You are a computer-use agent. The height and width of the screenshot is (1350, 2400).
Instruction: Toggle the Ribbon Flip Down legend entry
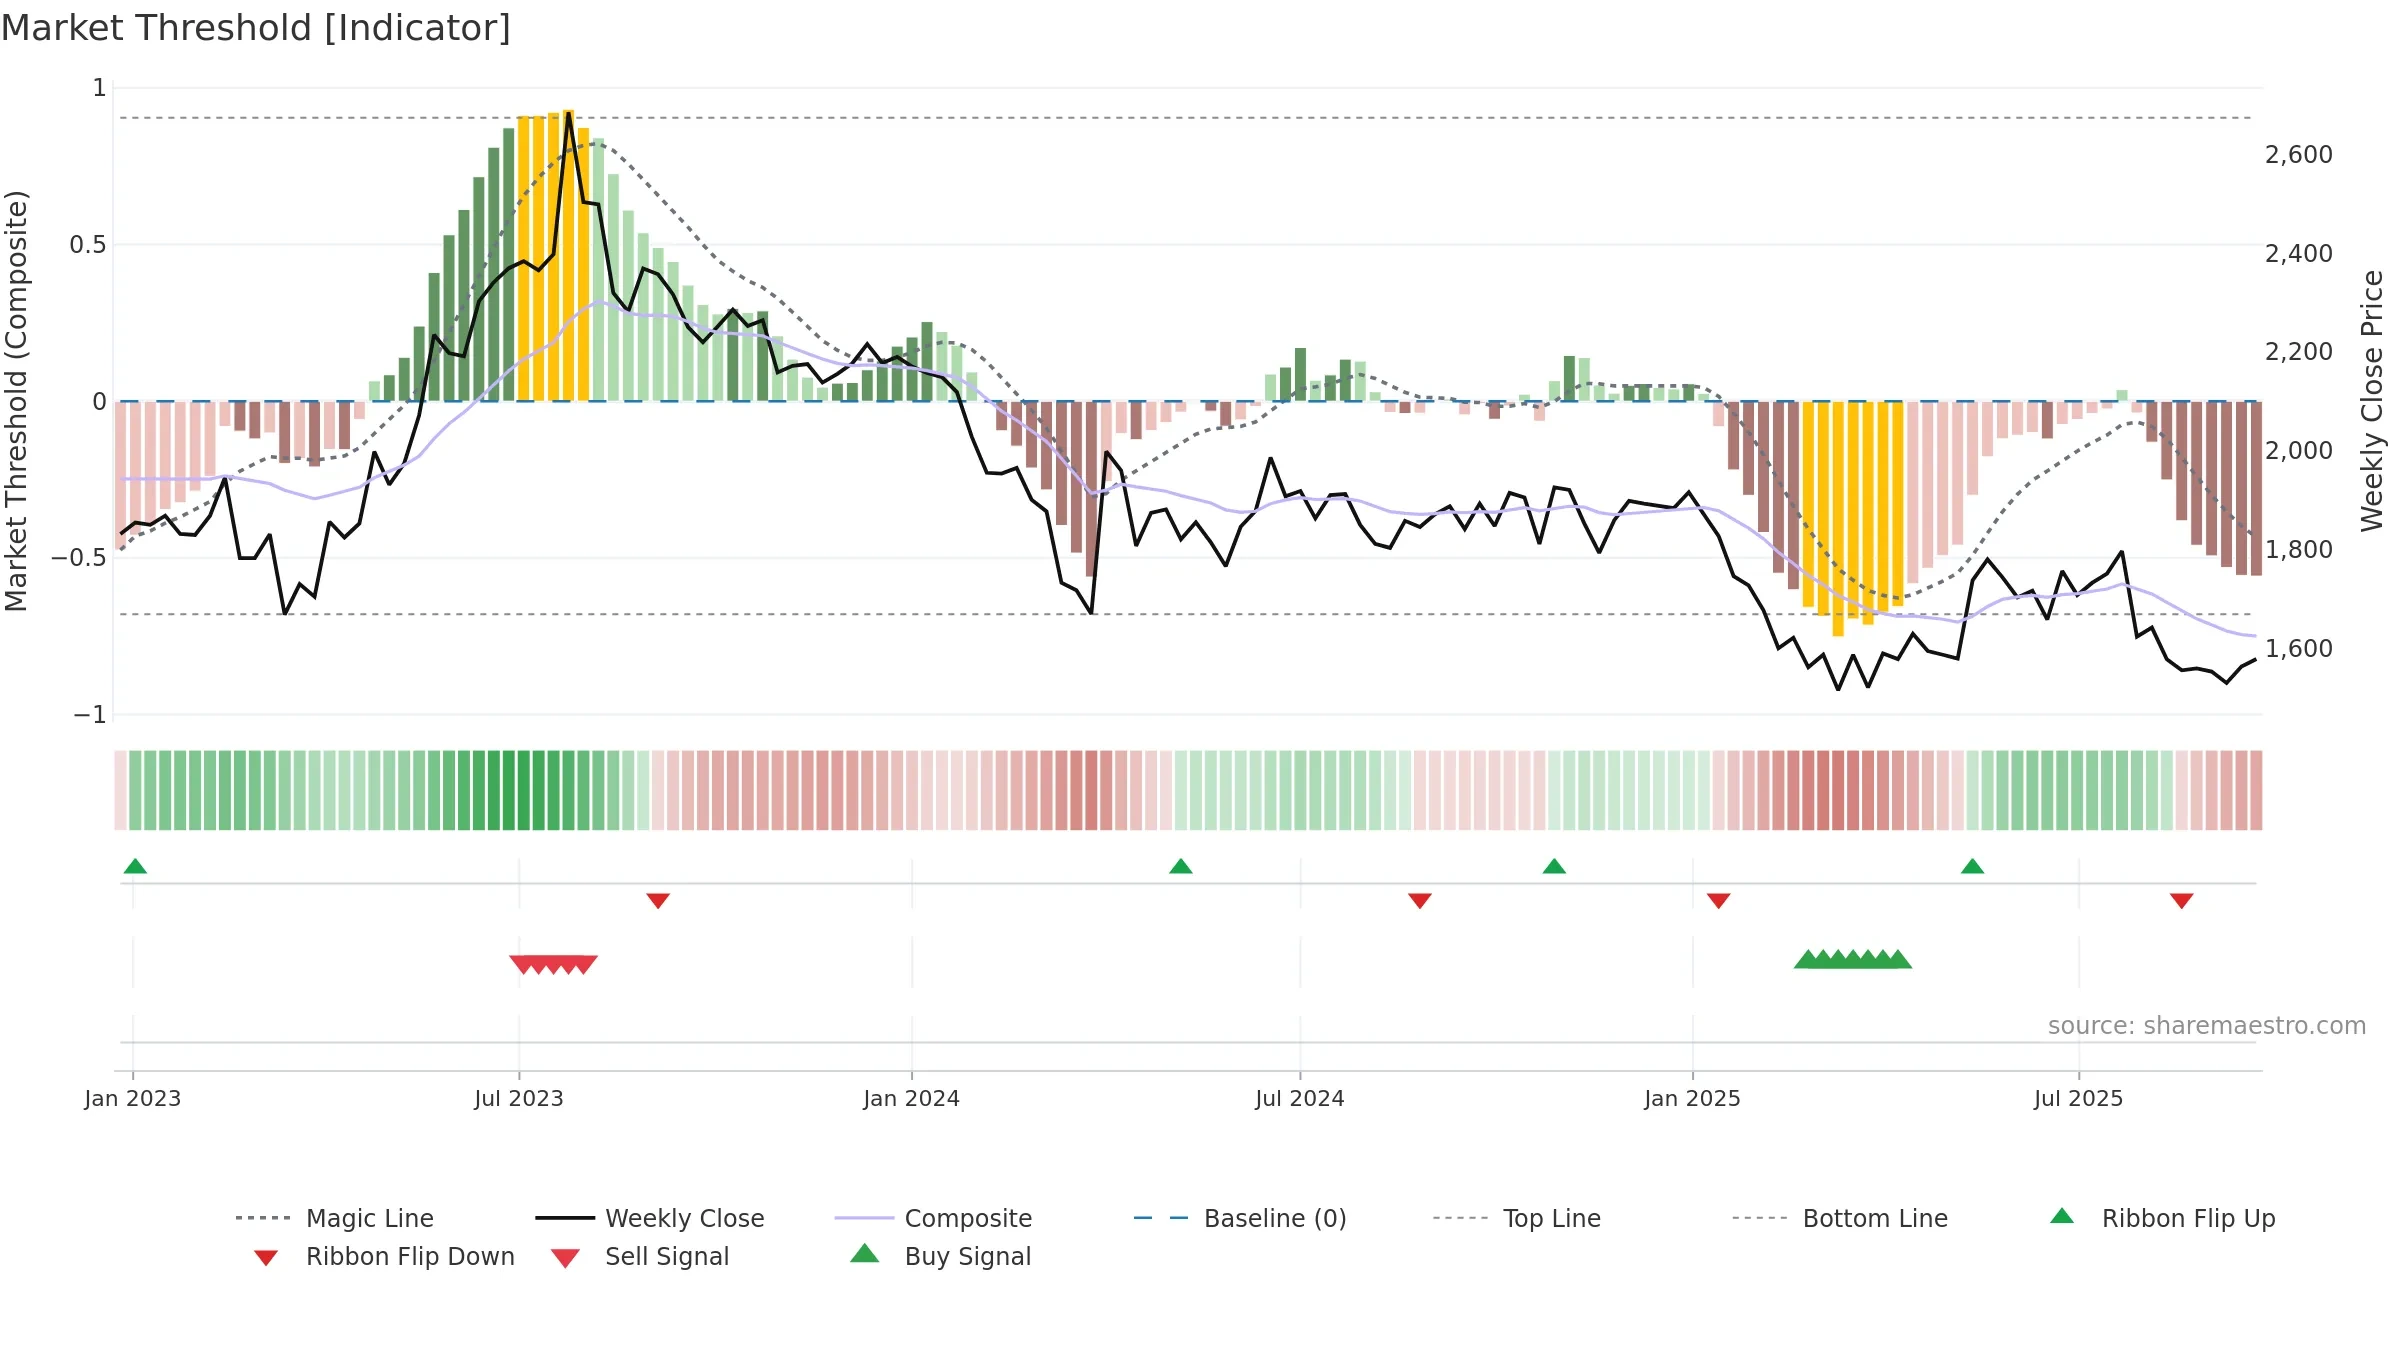pyautogui.click(x=384, y=1256)
